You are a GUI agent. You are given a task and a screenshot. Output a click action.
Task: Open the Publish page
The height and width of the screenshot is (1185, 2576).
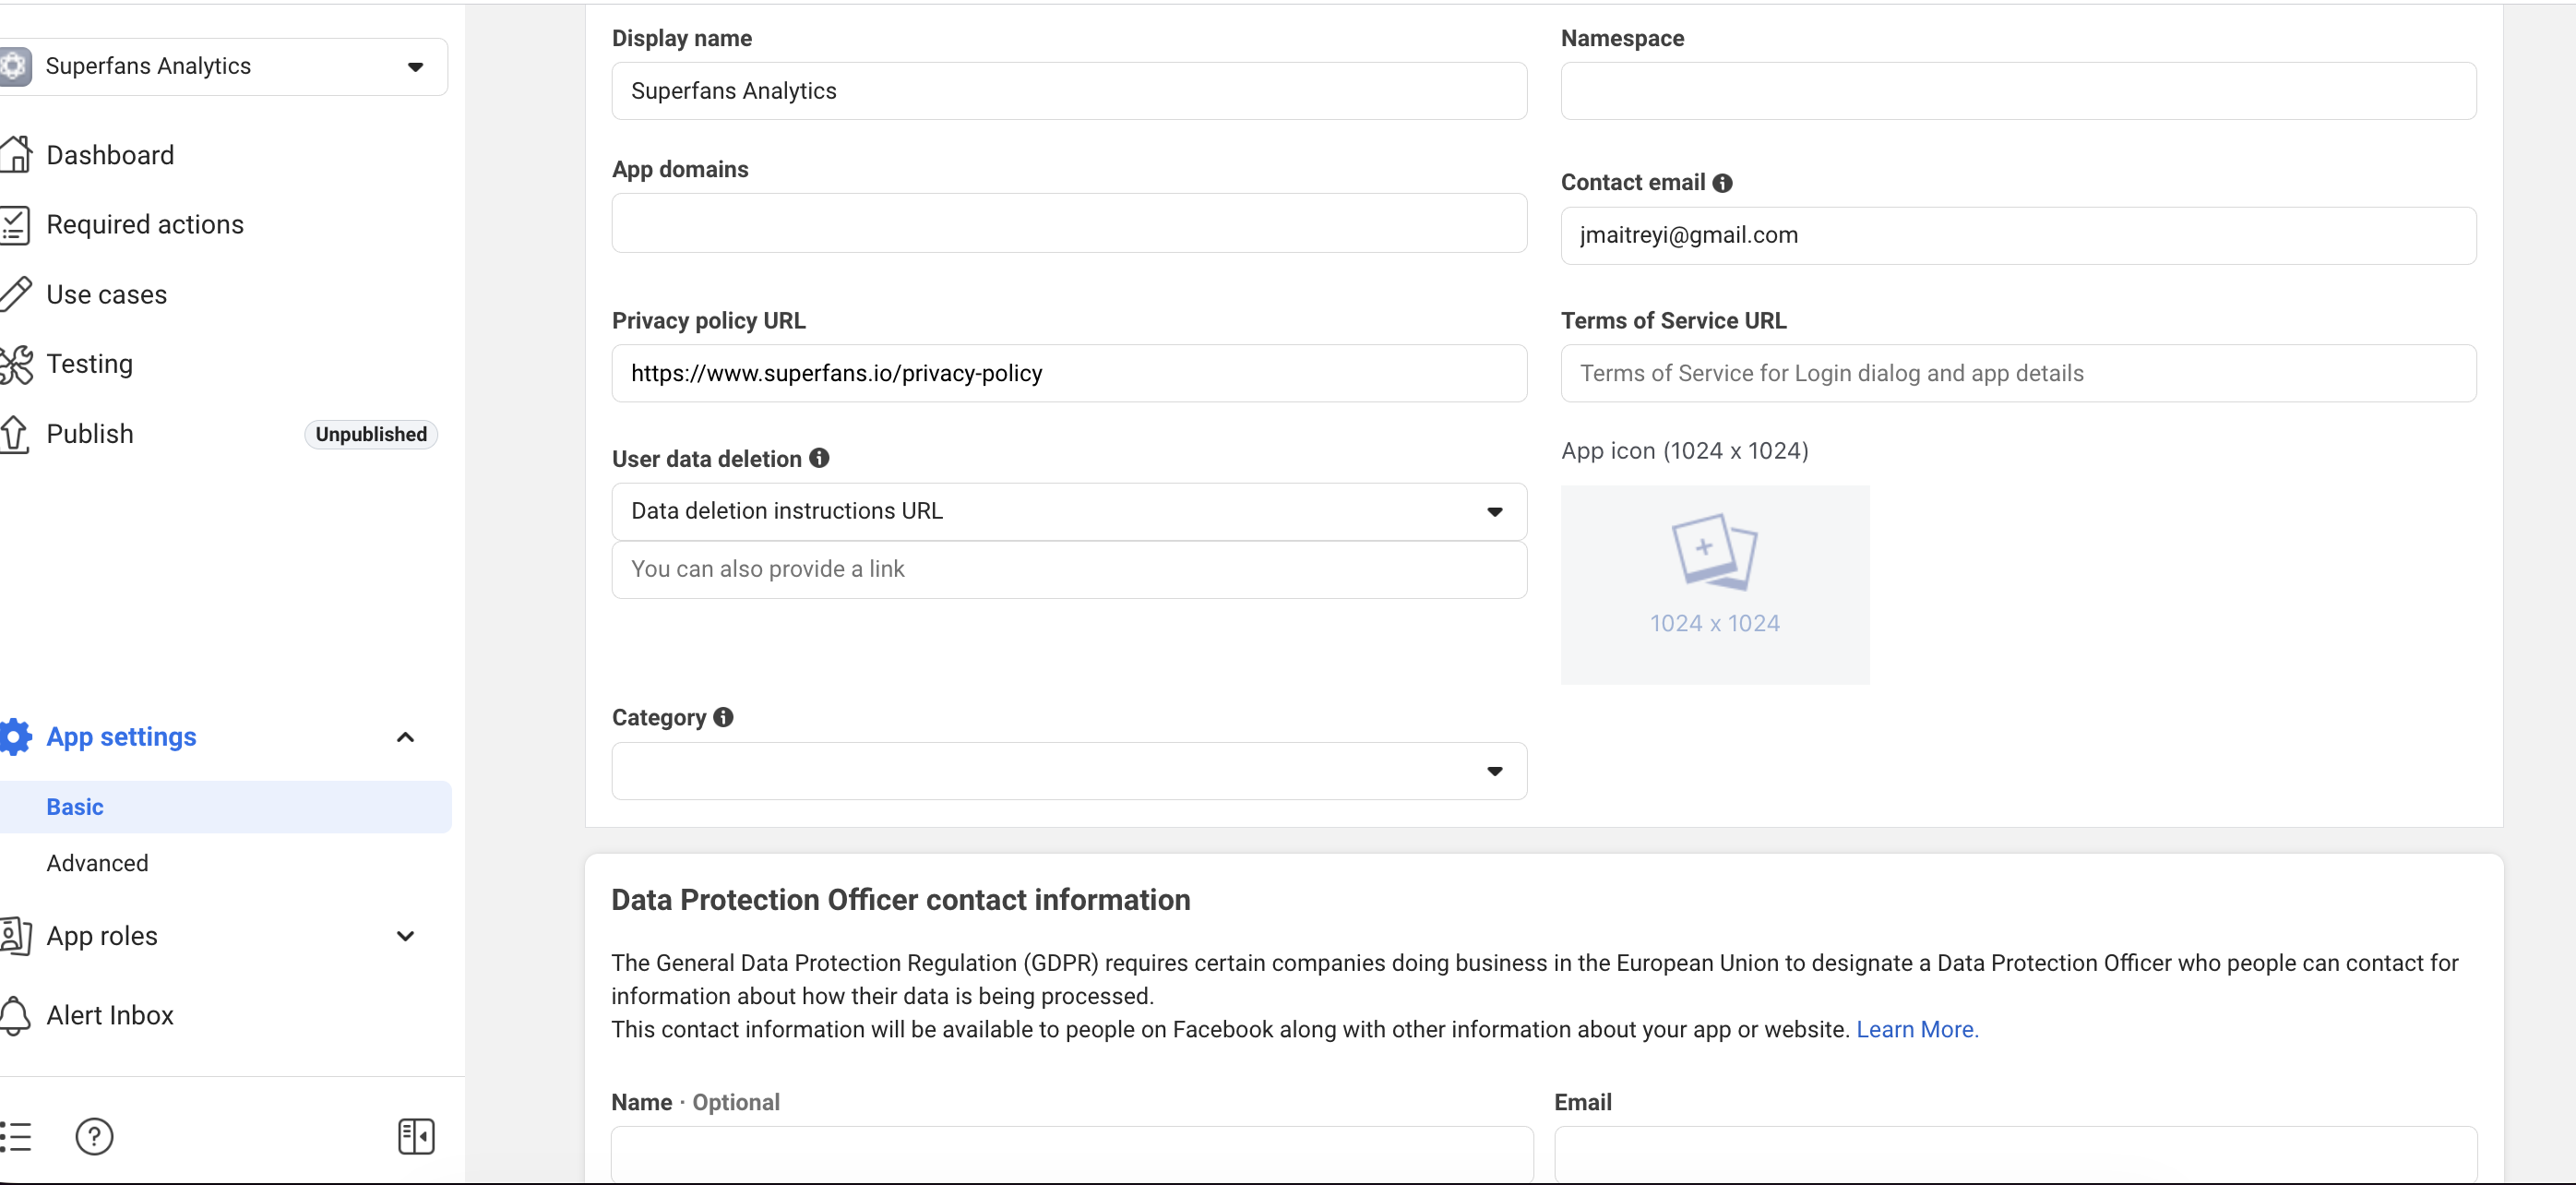coord(90,434)
